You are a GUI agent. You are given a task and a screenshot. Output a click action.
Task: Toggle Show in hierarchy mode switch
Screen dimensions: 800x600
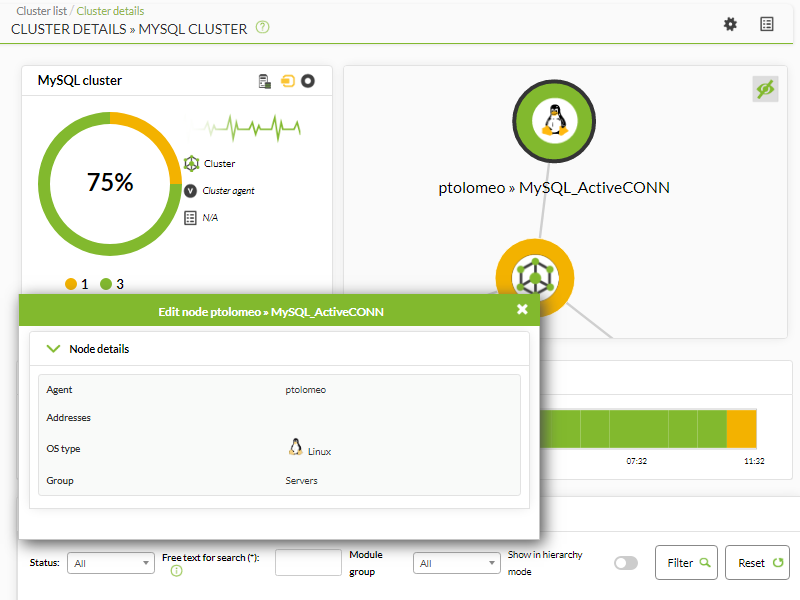[626, 563]
